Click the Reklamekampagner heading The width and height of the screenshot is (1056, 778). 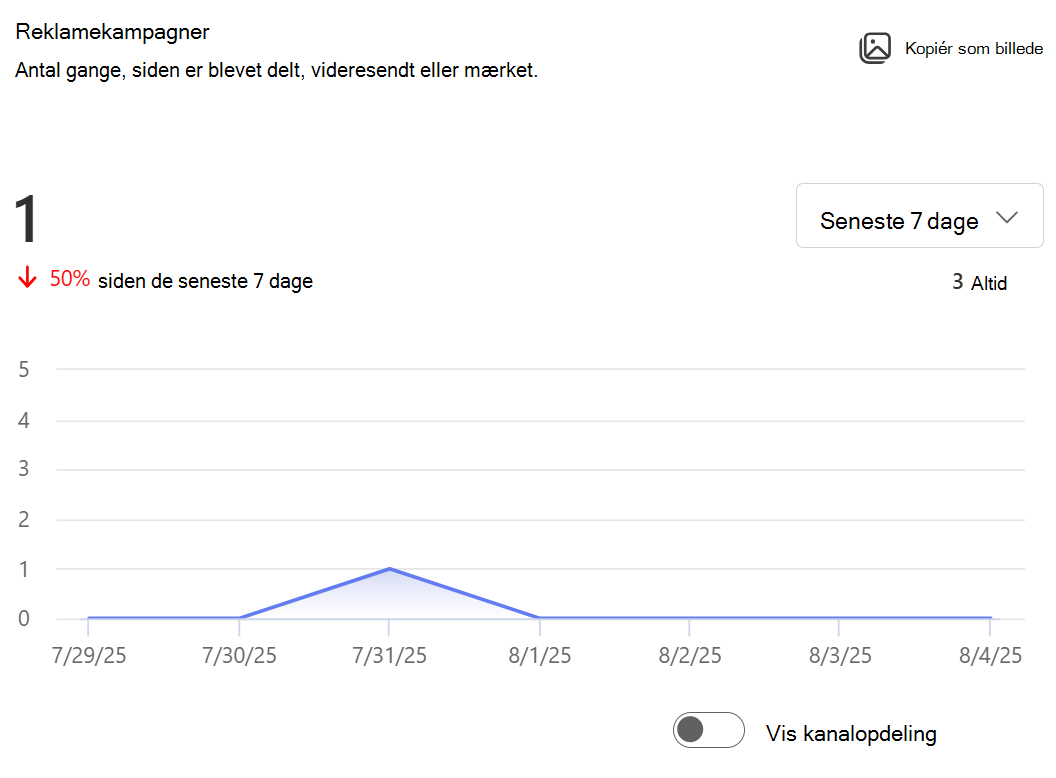[112, 32]
